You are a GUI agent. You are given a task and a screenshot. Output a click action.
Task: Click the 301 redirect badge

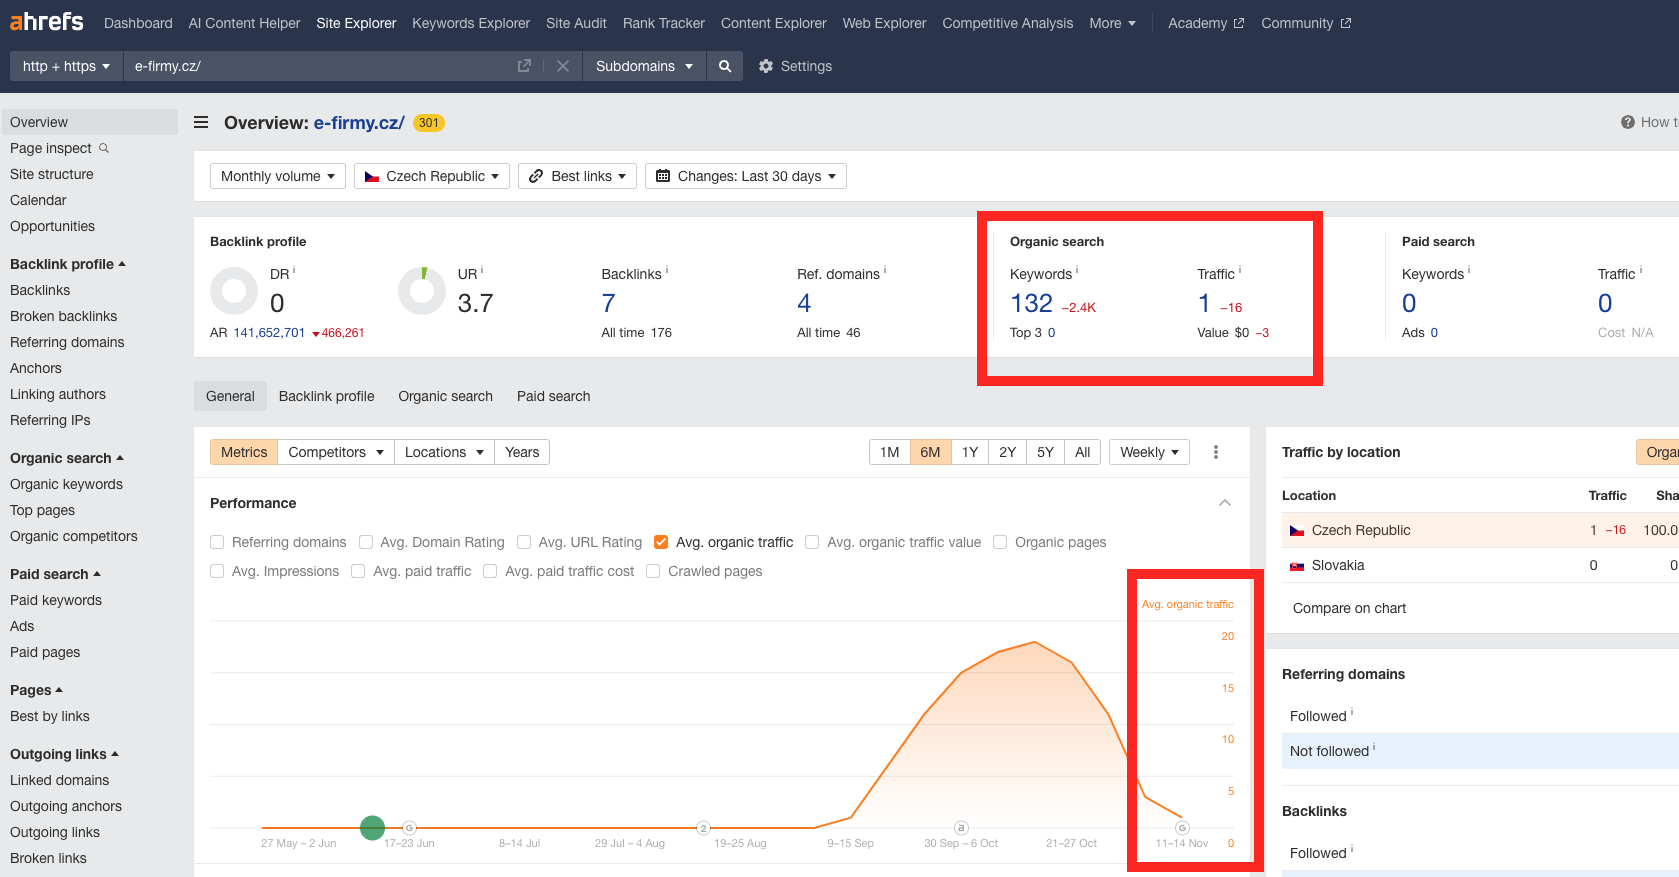point(429,123)
